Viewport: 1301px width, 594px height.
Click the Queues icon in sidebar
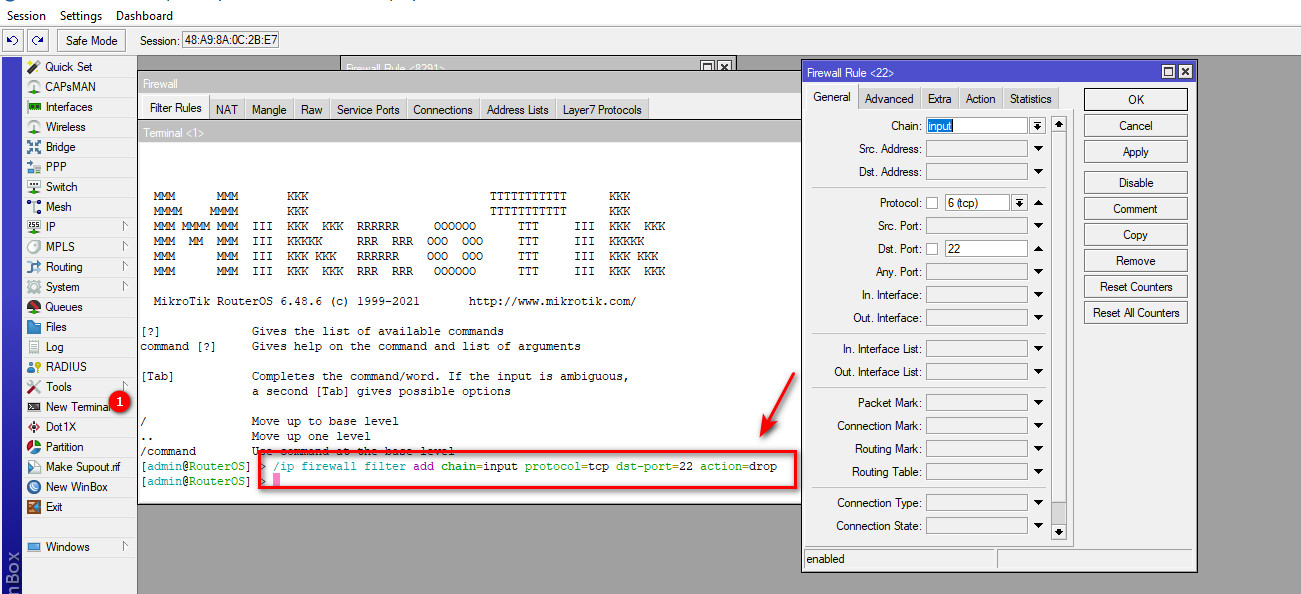click(34, 307)
